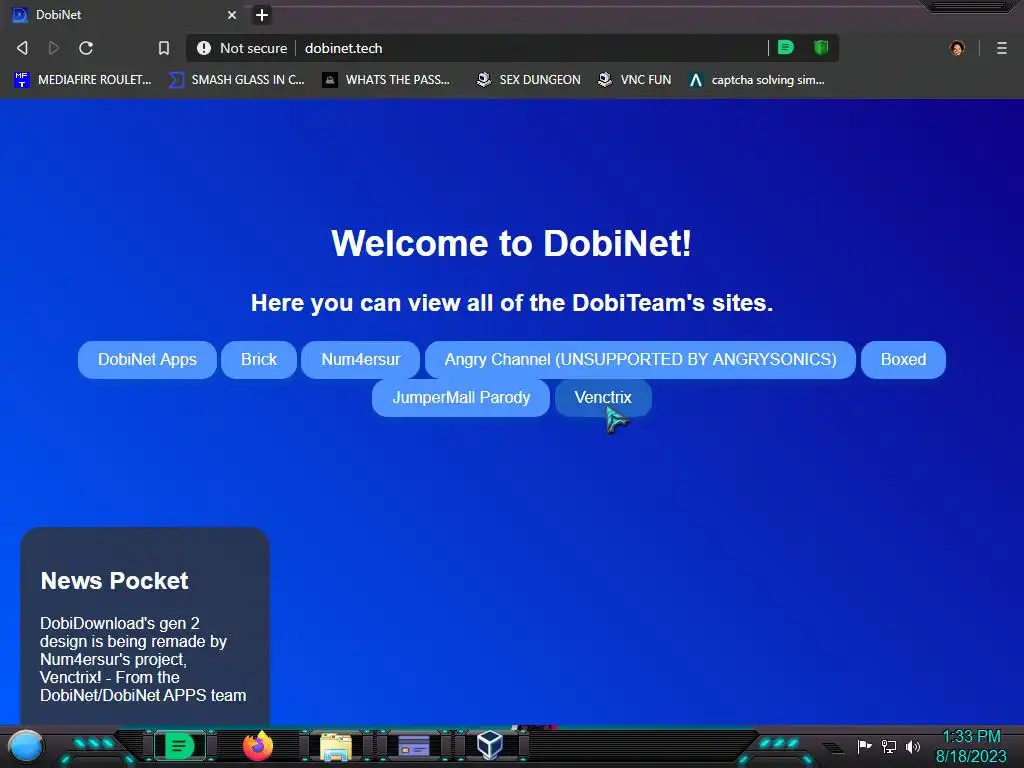Open the network tray icon
1024x768 pixels.
point(889,746)
